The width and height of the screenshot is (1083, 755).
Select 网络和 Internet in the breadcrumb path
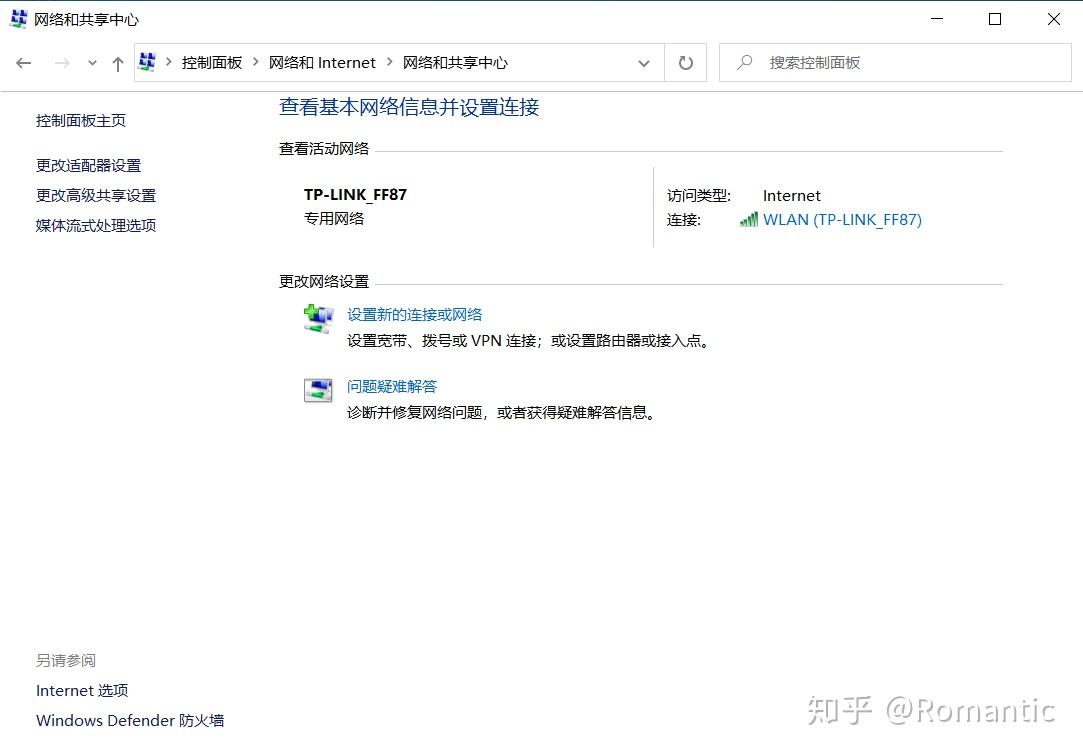click(322, 62)
